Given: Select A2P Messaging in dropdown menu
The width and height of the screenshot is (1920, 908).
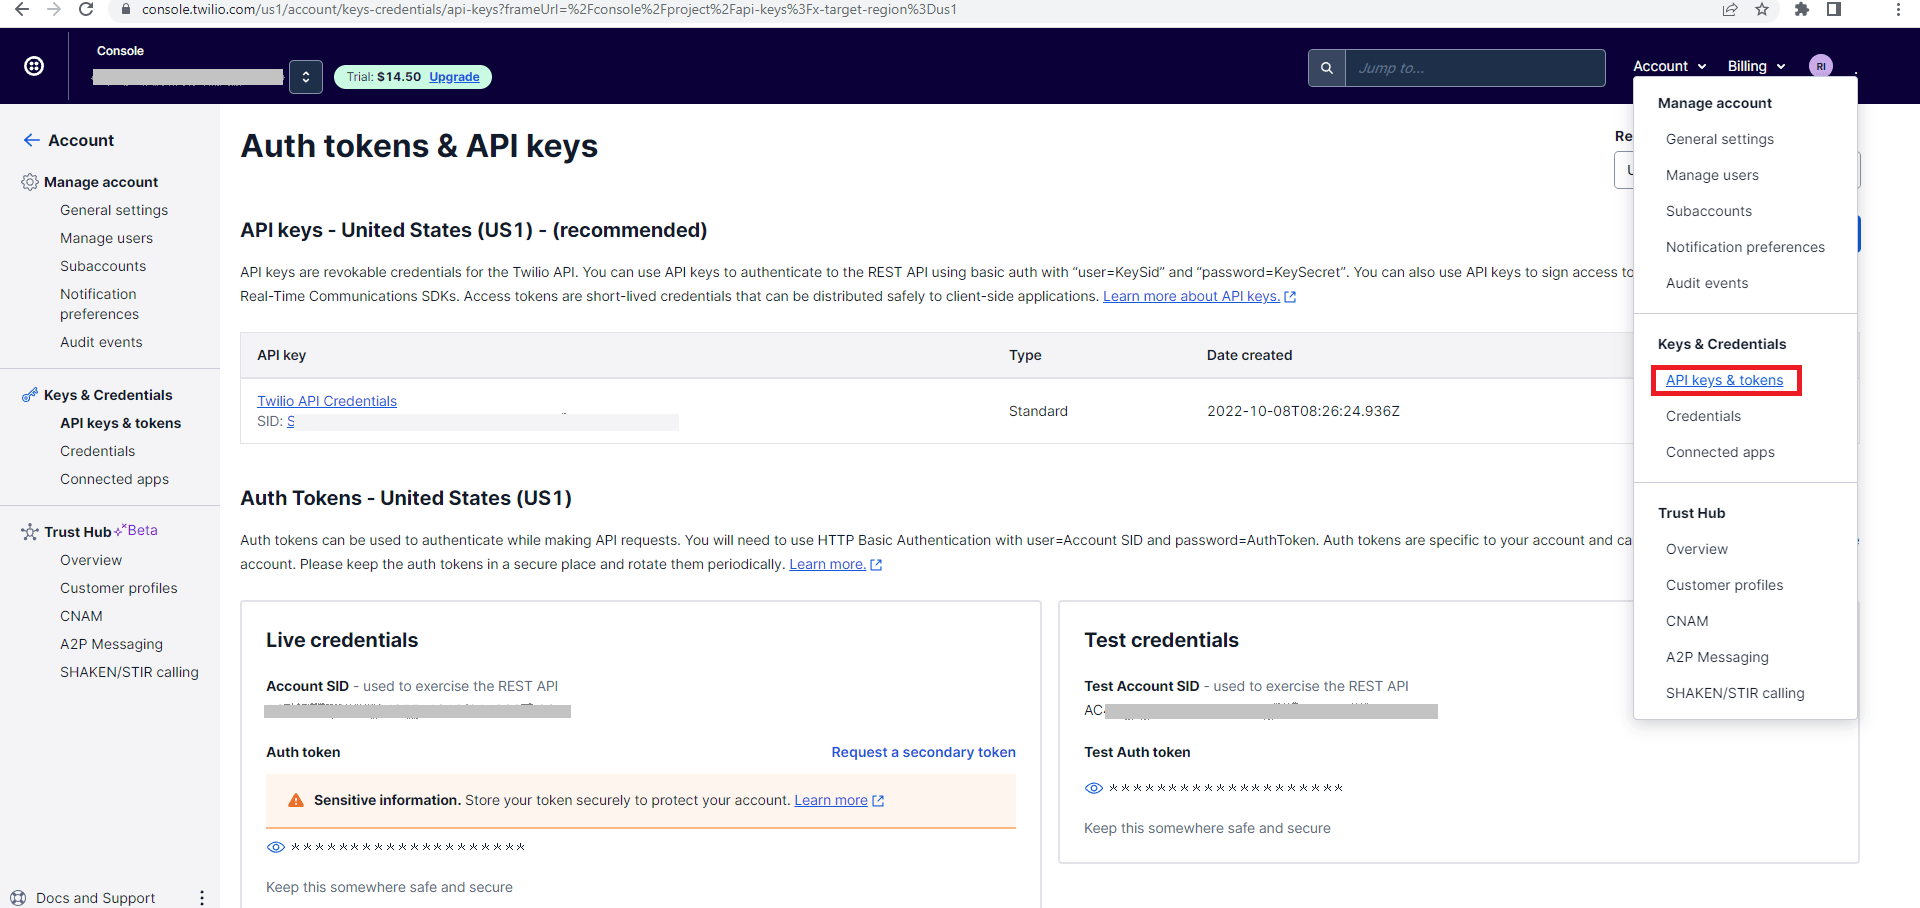Looking at the screenshot, I should pyautogui.click(x=1717, y=657).
